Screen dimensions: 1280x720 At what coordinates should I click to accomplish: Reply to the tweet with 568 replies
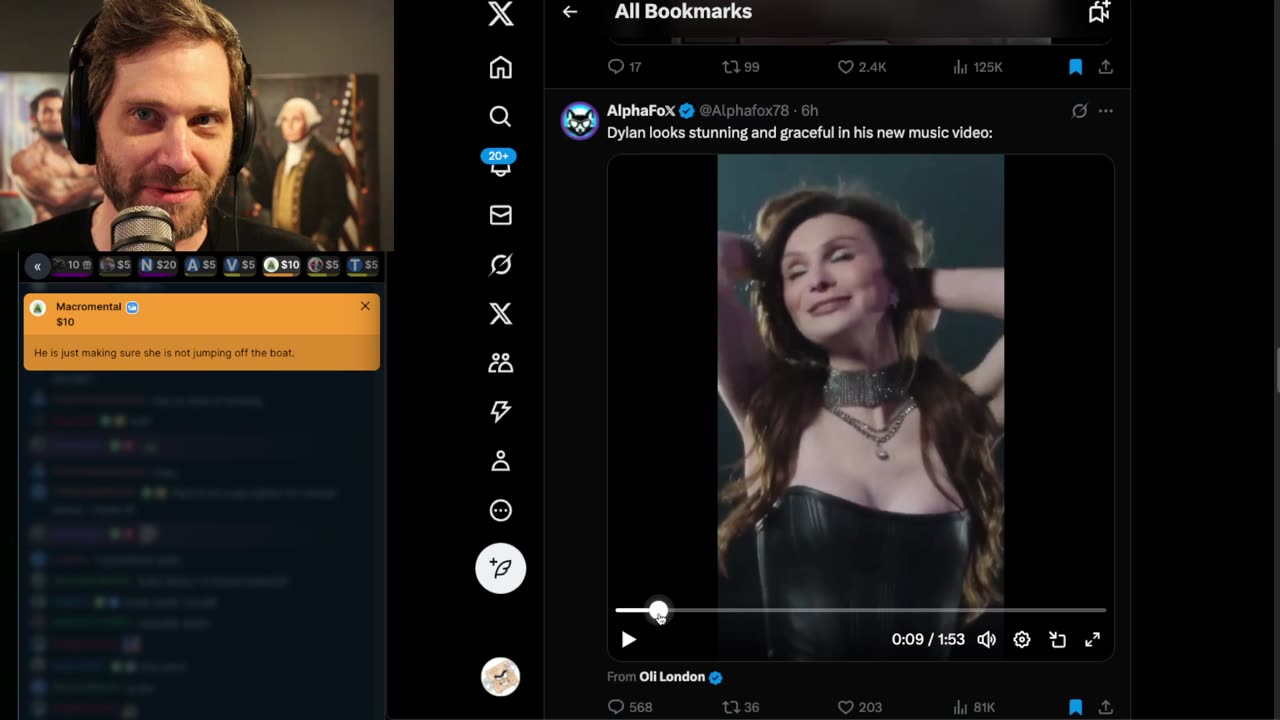tap(630, 707)
